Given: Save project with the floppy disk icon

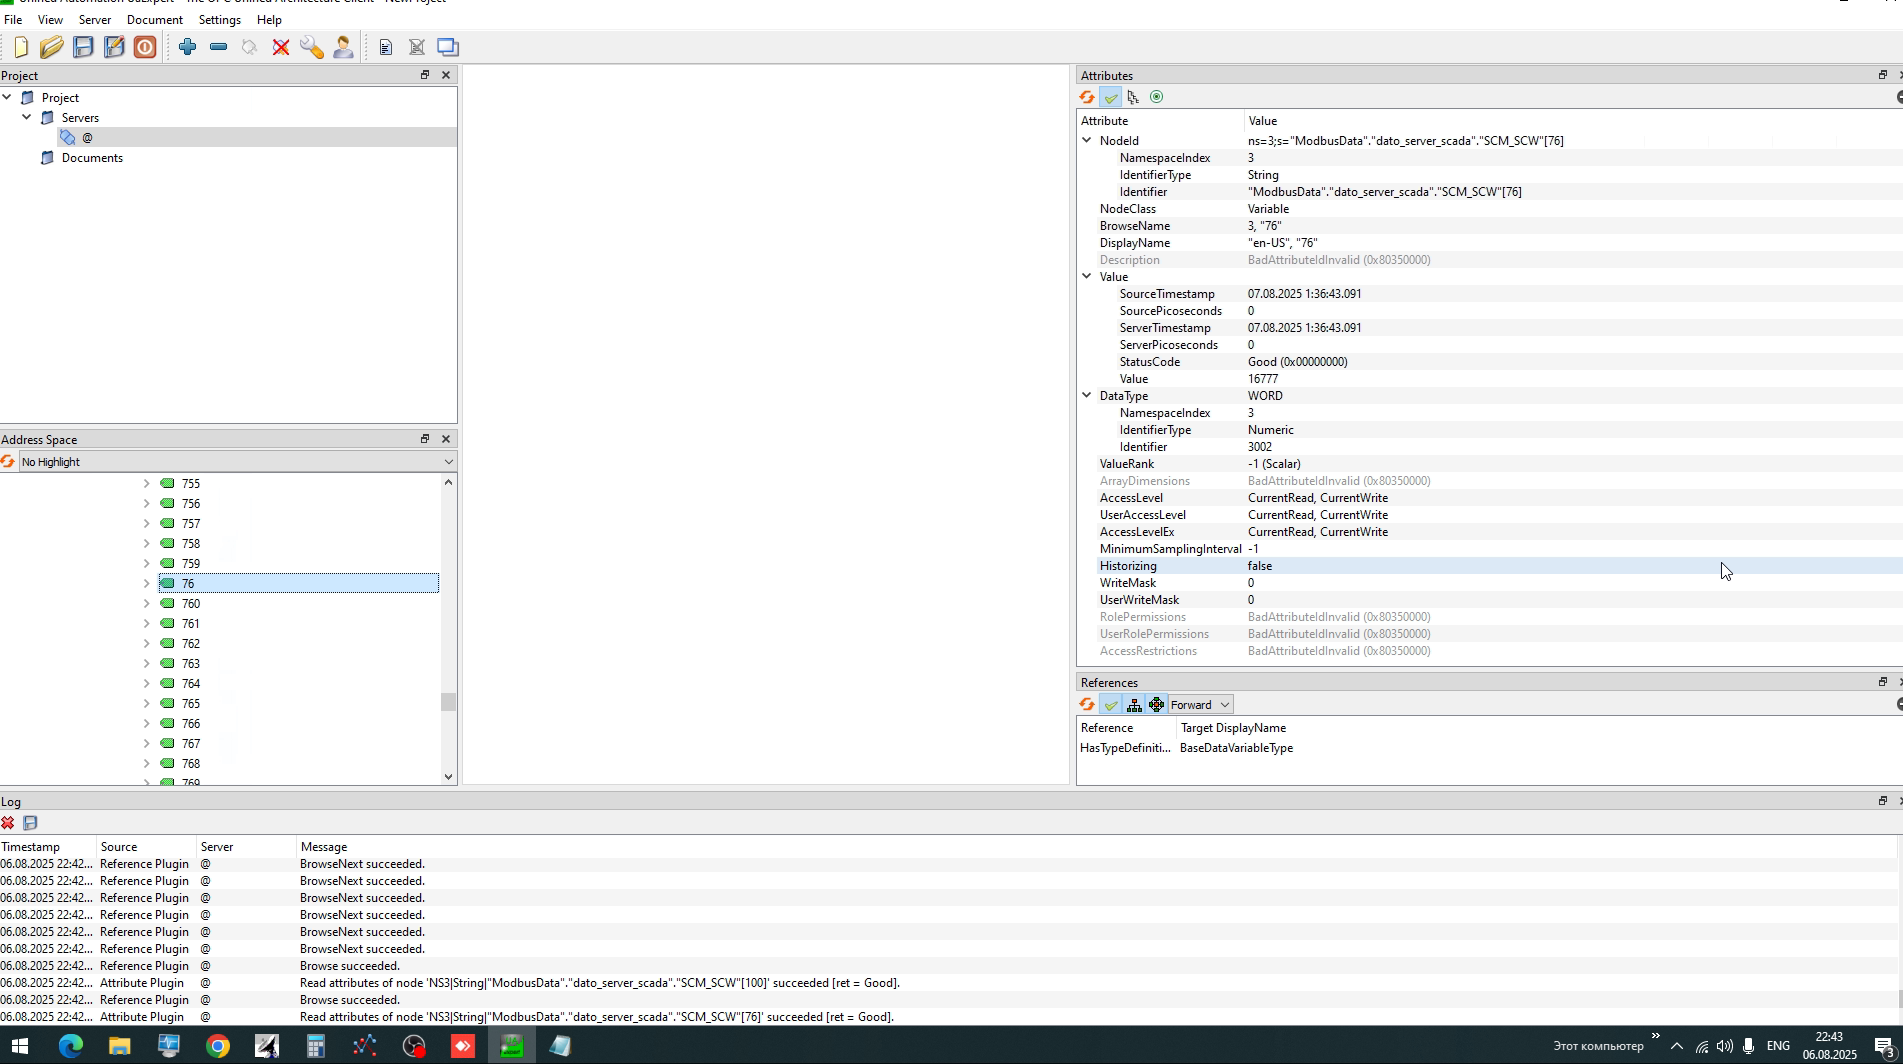Looking at the screenshot, I should [83, 47].
